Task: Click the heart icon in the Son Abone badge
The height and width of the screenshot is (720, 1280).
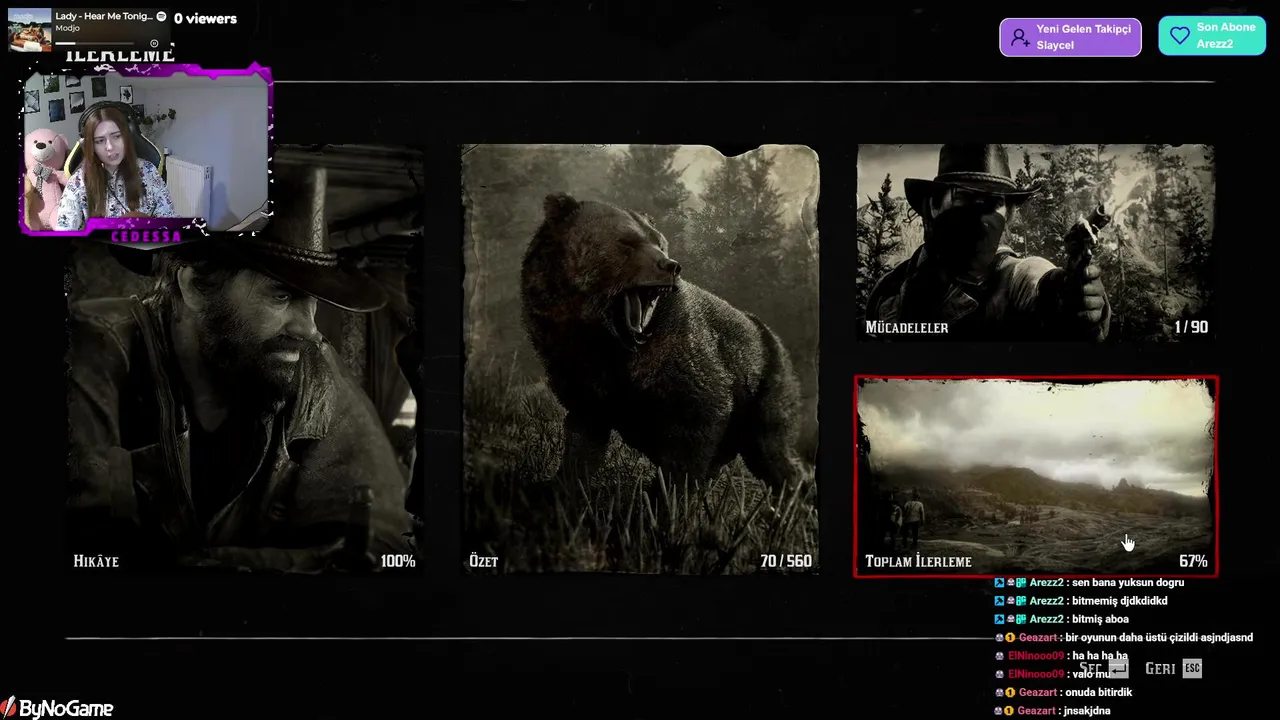Action: point(1180,36)
